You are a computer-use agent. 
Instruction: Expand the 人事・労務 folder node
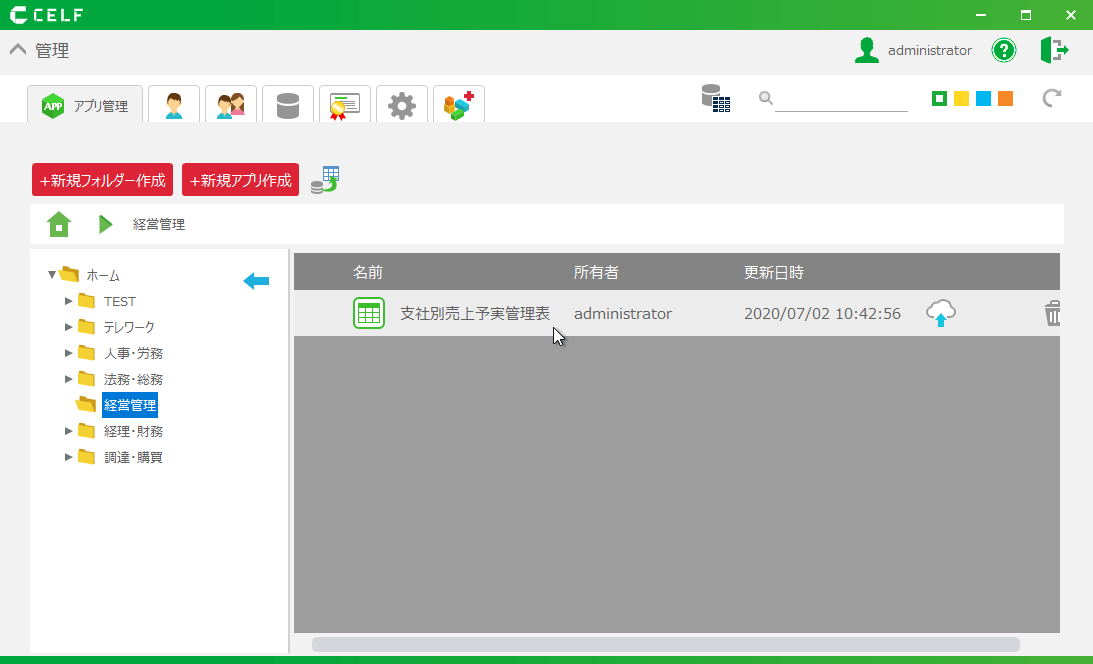pos(68,353)
